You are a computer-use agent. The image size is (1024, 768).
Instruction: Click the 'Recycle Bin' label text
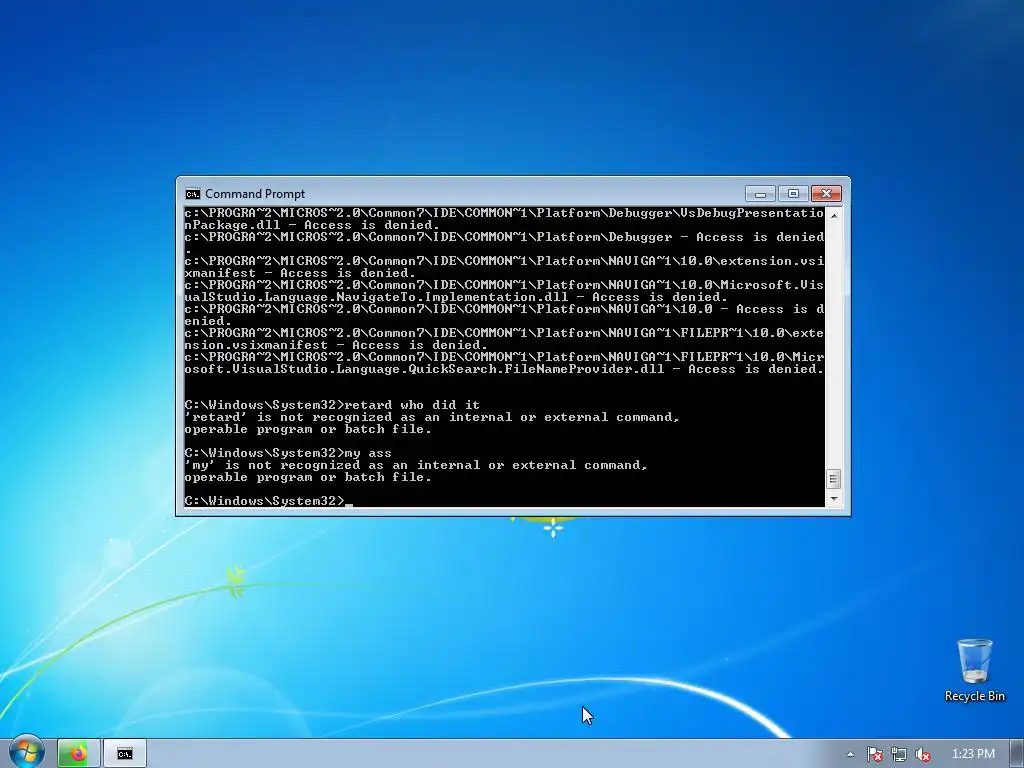974,696
